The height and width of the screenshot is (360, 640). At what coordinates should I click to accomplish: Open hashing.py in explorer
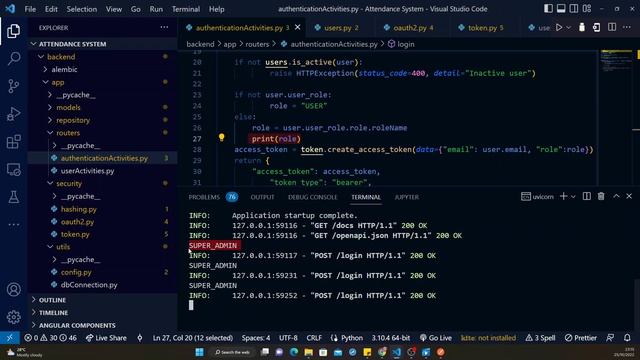[102, 209]
